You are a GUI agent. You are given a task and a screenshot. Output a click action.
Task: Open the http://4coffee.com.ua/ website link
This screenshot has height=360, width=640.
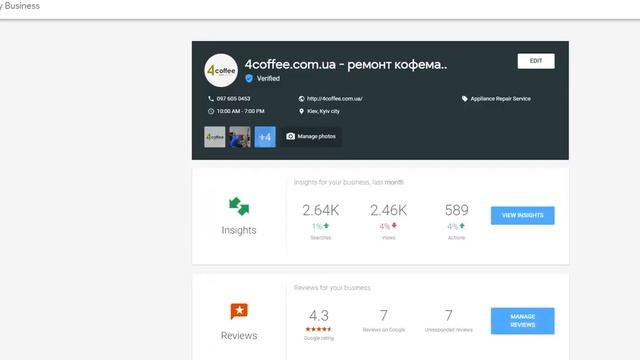335,99
